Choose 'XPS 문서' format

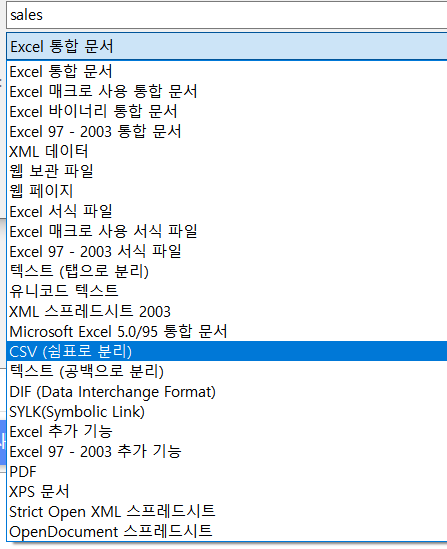pos(226,491)
